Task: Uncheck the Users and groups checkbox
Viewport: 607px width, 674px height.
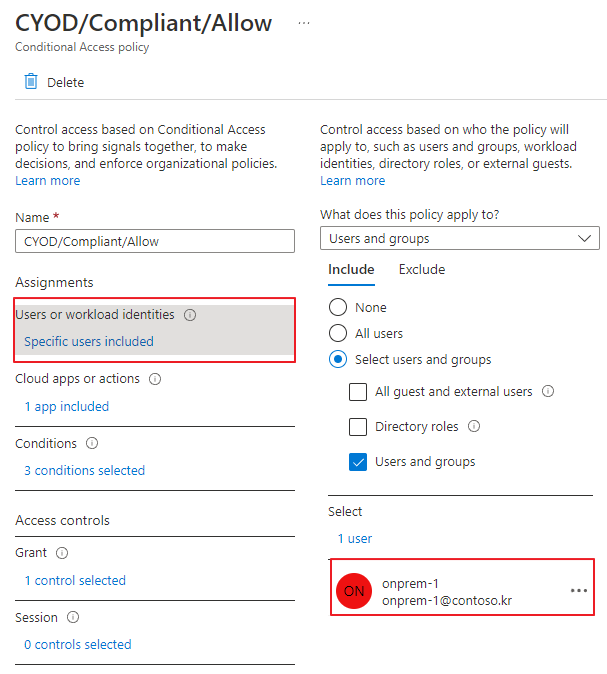Action: (x=358, y=462)
